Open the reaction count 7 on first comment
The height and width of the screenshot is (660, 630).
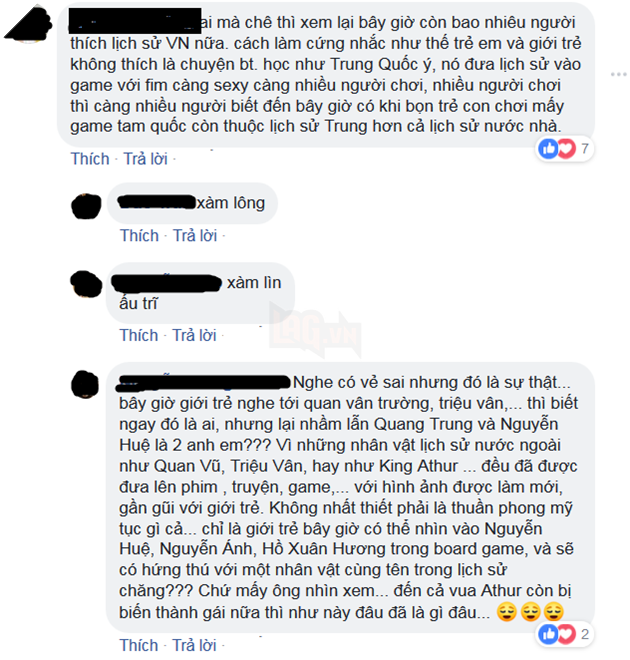585,149
